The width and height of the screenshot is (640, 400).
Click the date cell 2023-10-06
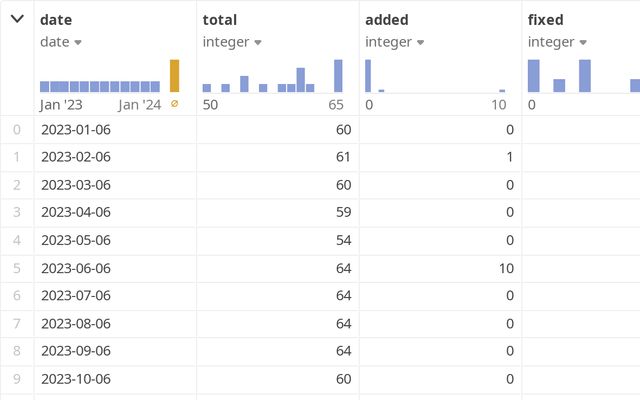pos(76,379)
